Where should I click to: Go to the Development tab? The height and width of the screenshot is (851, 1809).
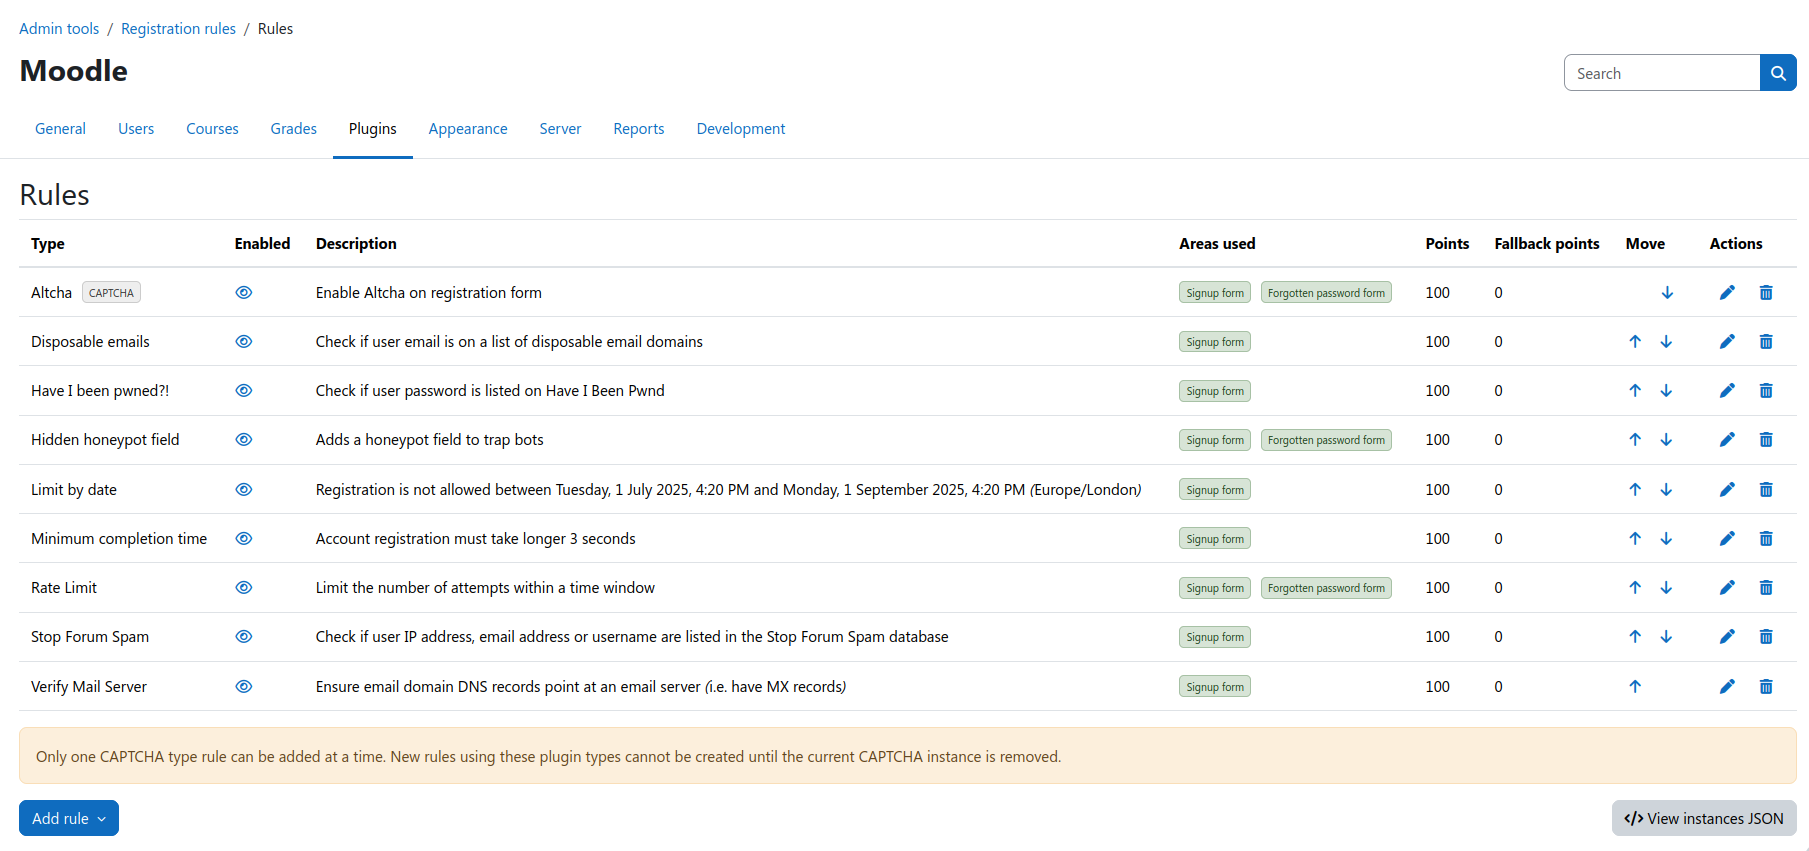[x=741, y=129]
